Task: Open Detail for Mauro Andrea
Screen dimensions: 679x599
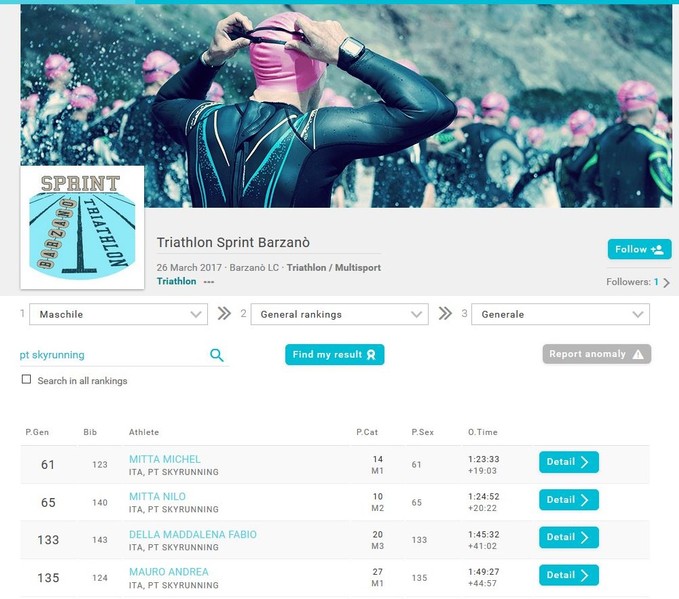Action: pyautogui.click(x=569, y=575)
